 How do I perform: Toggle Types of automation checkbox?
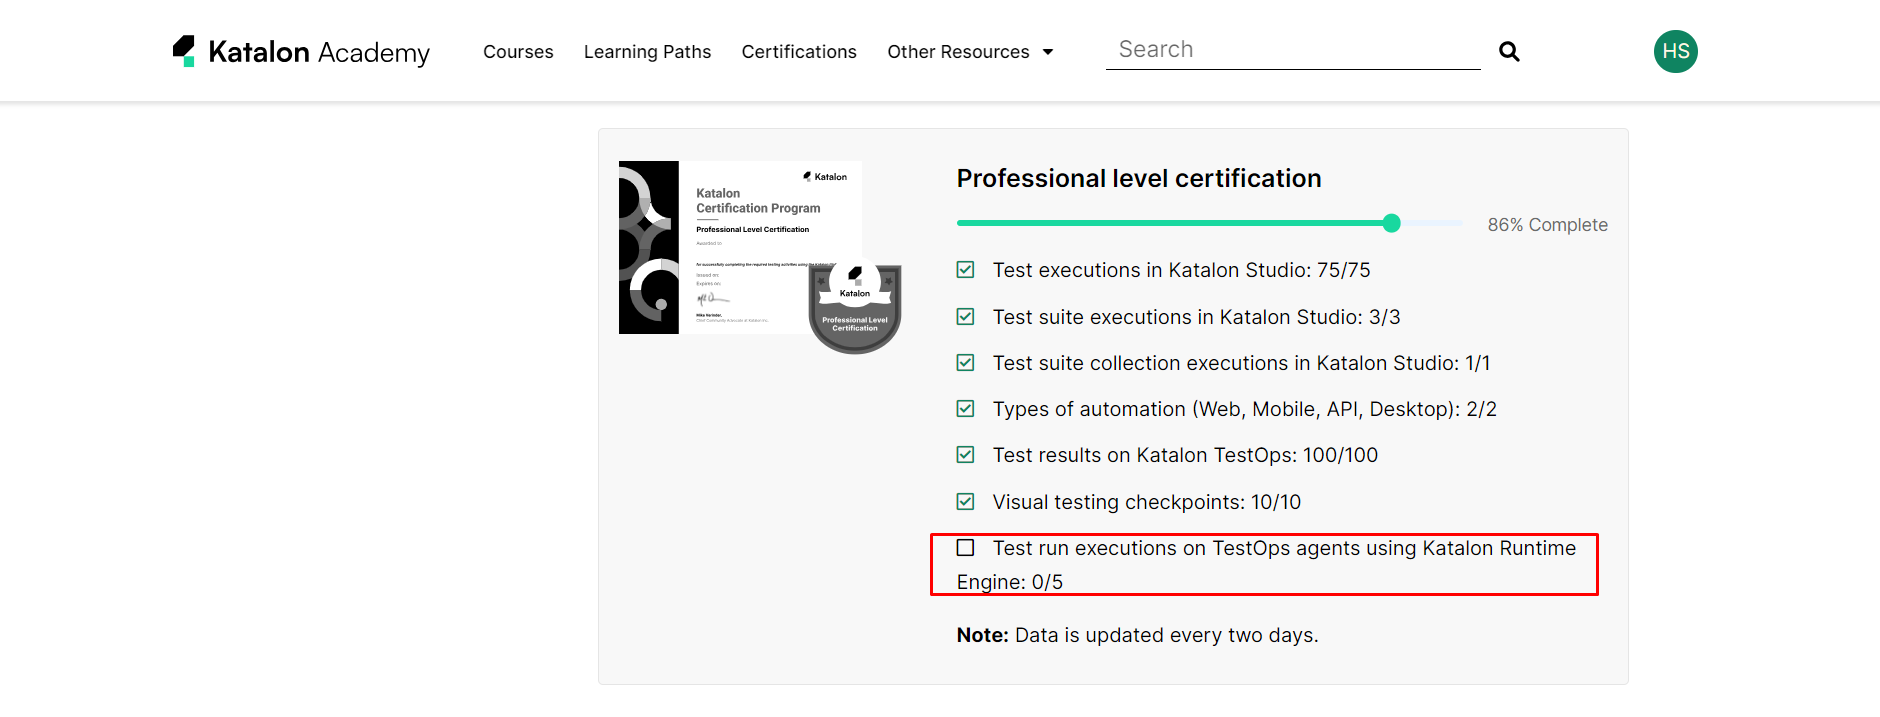click(x=965, y=409)
